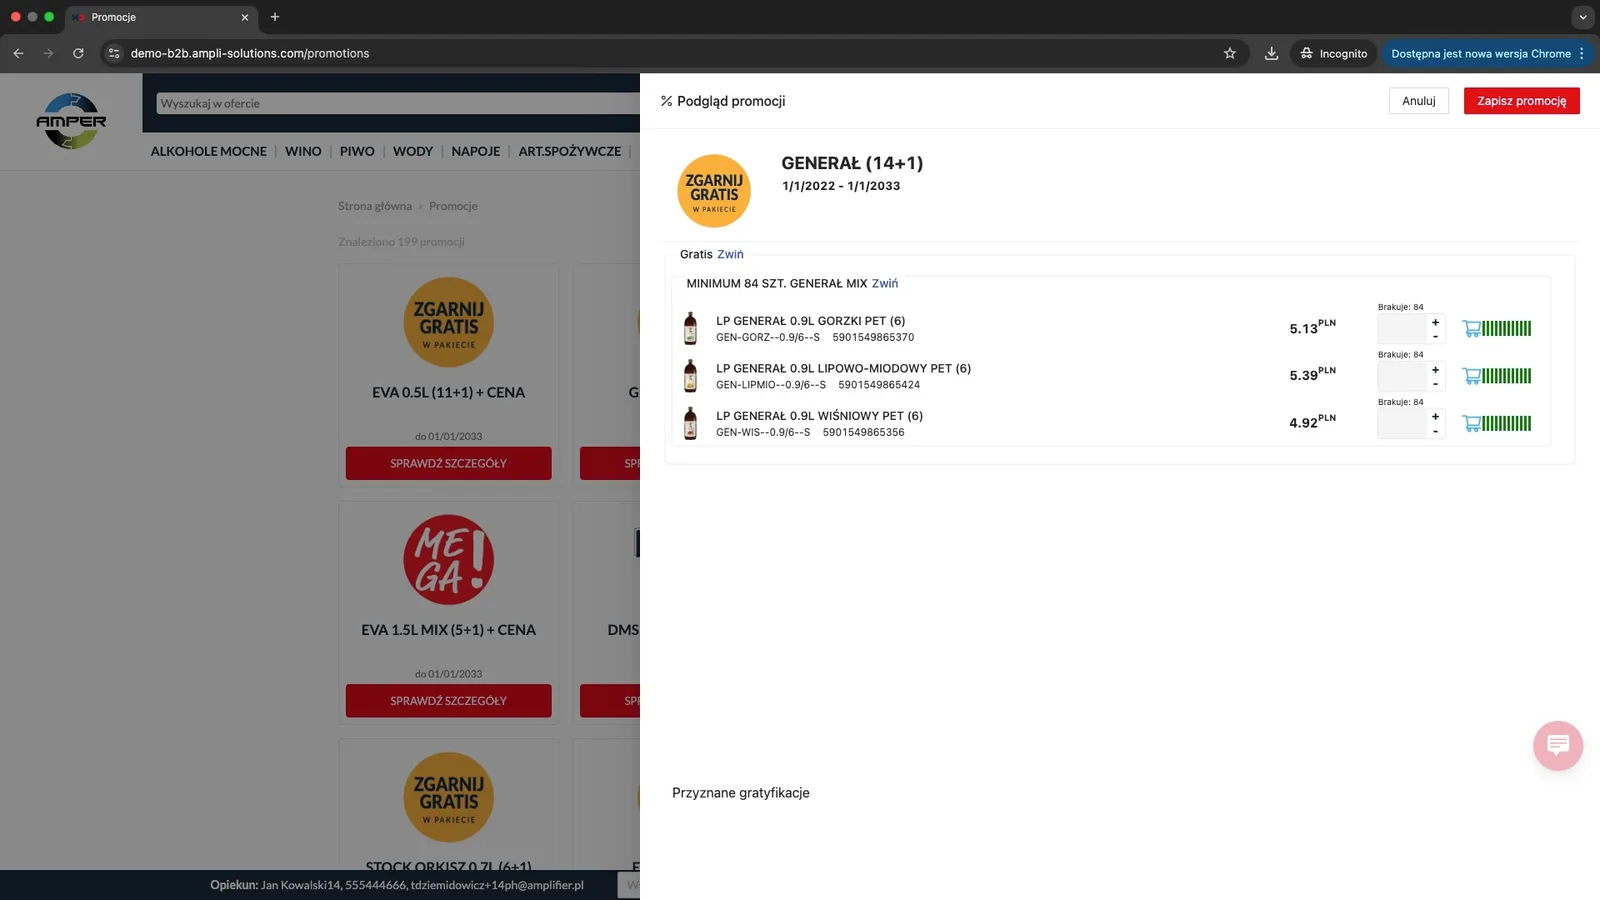Viewport: 1600px width, 900px height.
Task: Open WIŚNIOWY PET bottle thumbnail
Action: pos(690,423)
